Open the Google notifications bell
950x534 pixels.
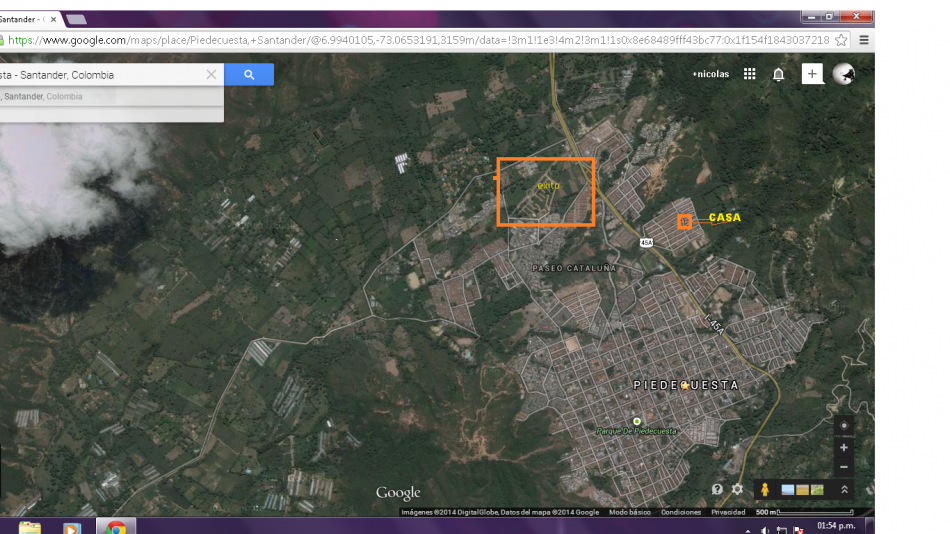point(778,74)
